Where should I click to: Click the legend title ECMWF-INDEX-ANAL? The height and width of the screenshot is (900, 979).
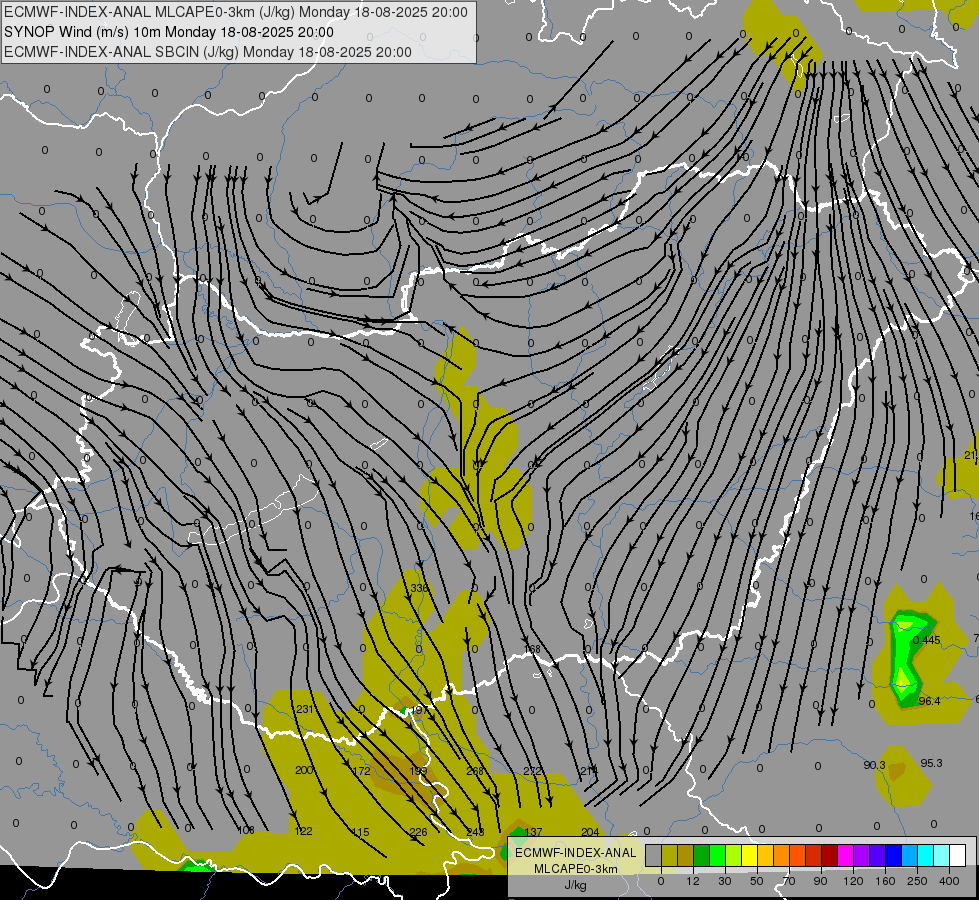click(x=576, y=853)
